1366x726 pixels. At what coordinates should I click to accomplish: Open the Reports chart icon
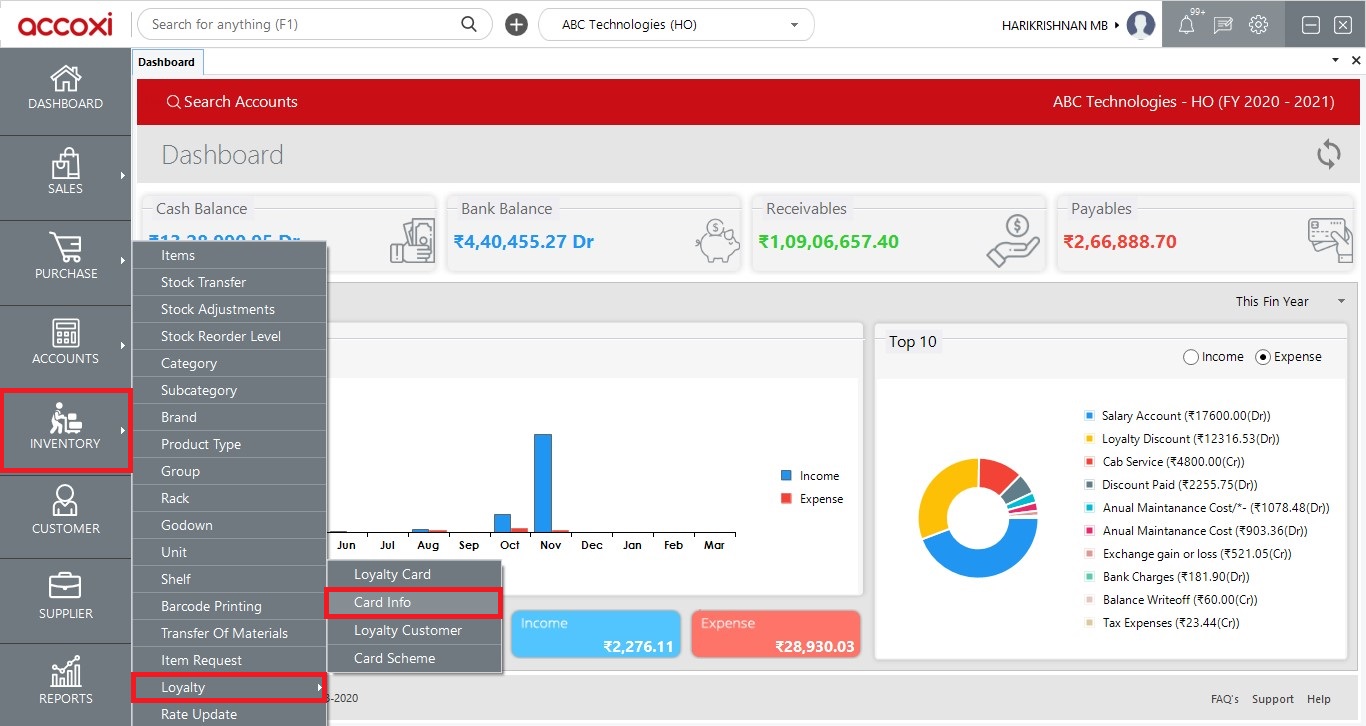pos(65,671)
